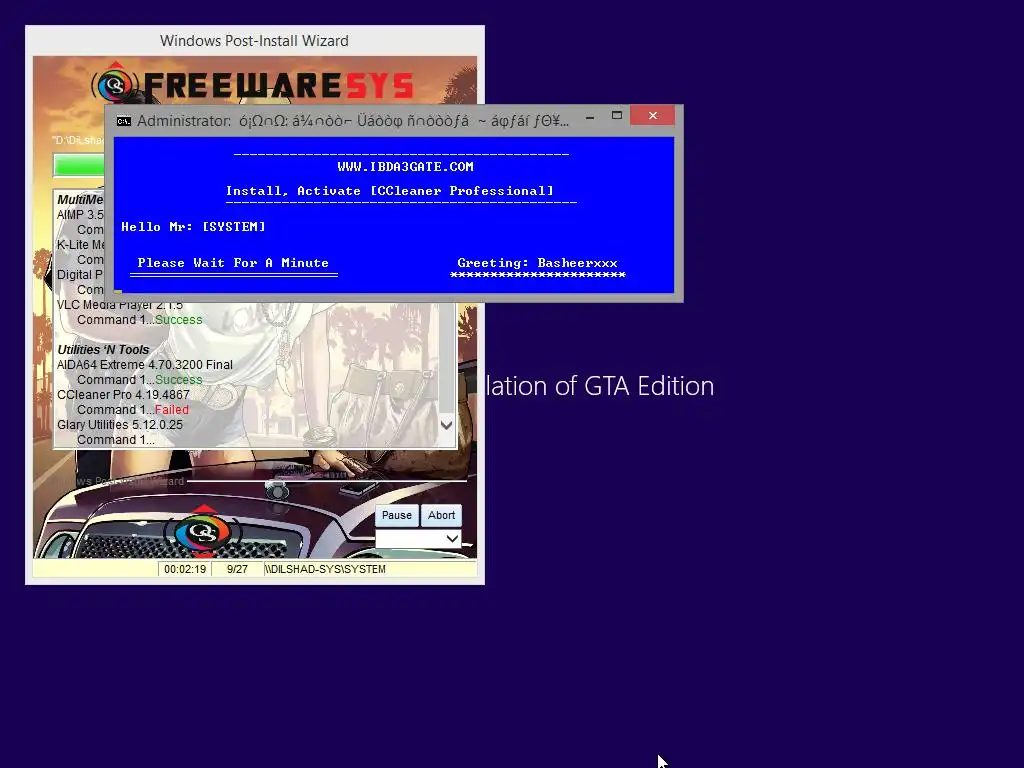The width and height of the screenshot is (1024, 768).
Task: Click the 'VLC Media Player' entry
Action: (x=120, y=305)
